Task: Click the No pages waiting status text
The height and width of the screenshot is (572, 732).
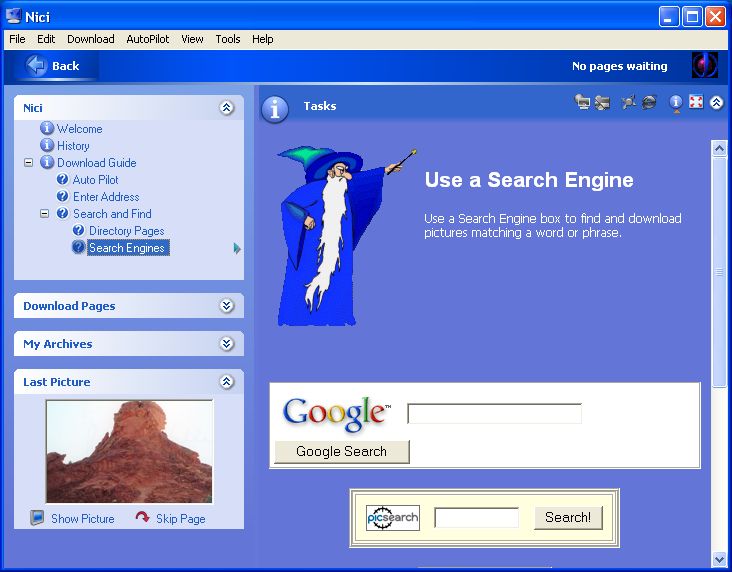Action: [x=619, y=66]
